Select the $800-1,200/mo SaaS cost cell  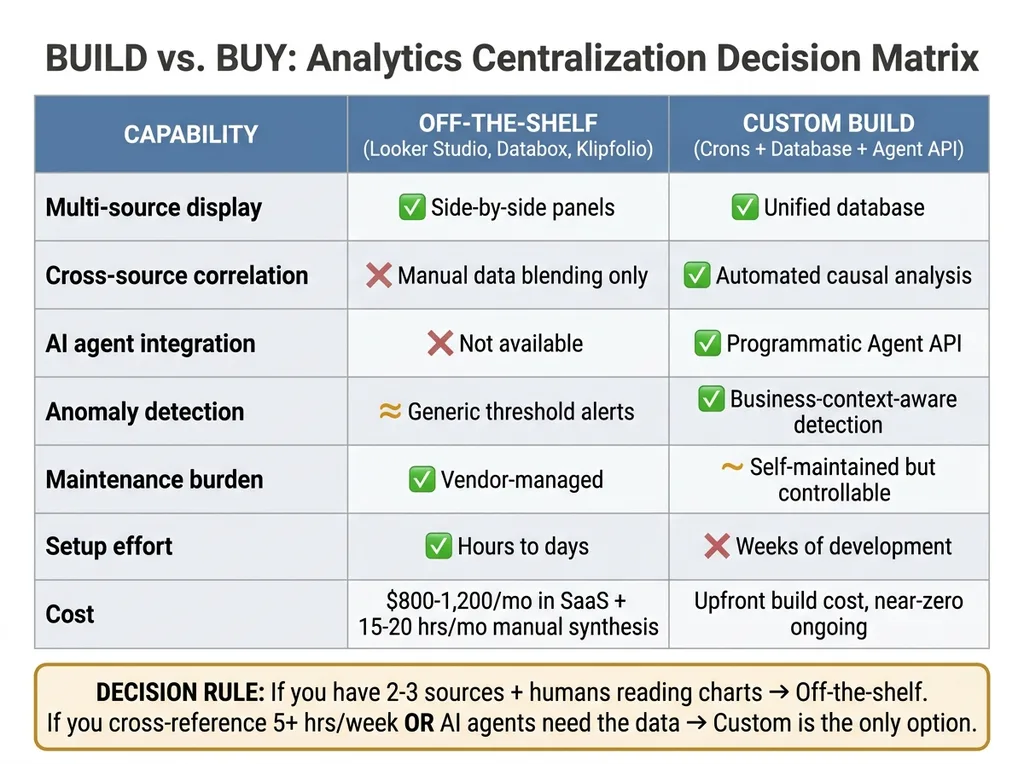tap(508, 614)
